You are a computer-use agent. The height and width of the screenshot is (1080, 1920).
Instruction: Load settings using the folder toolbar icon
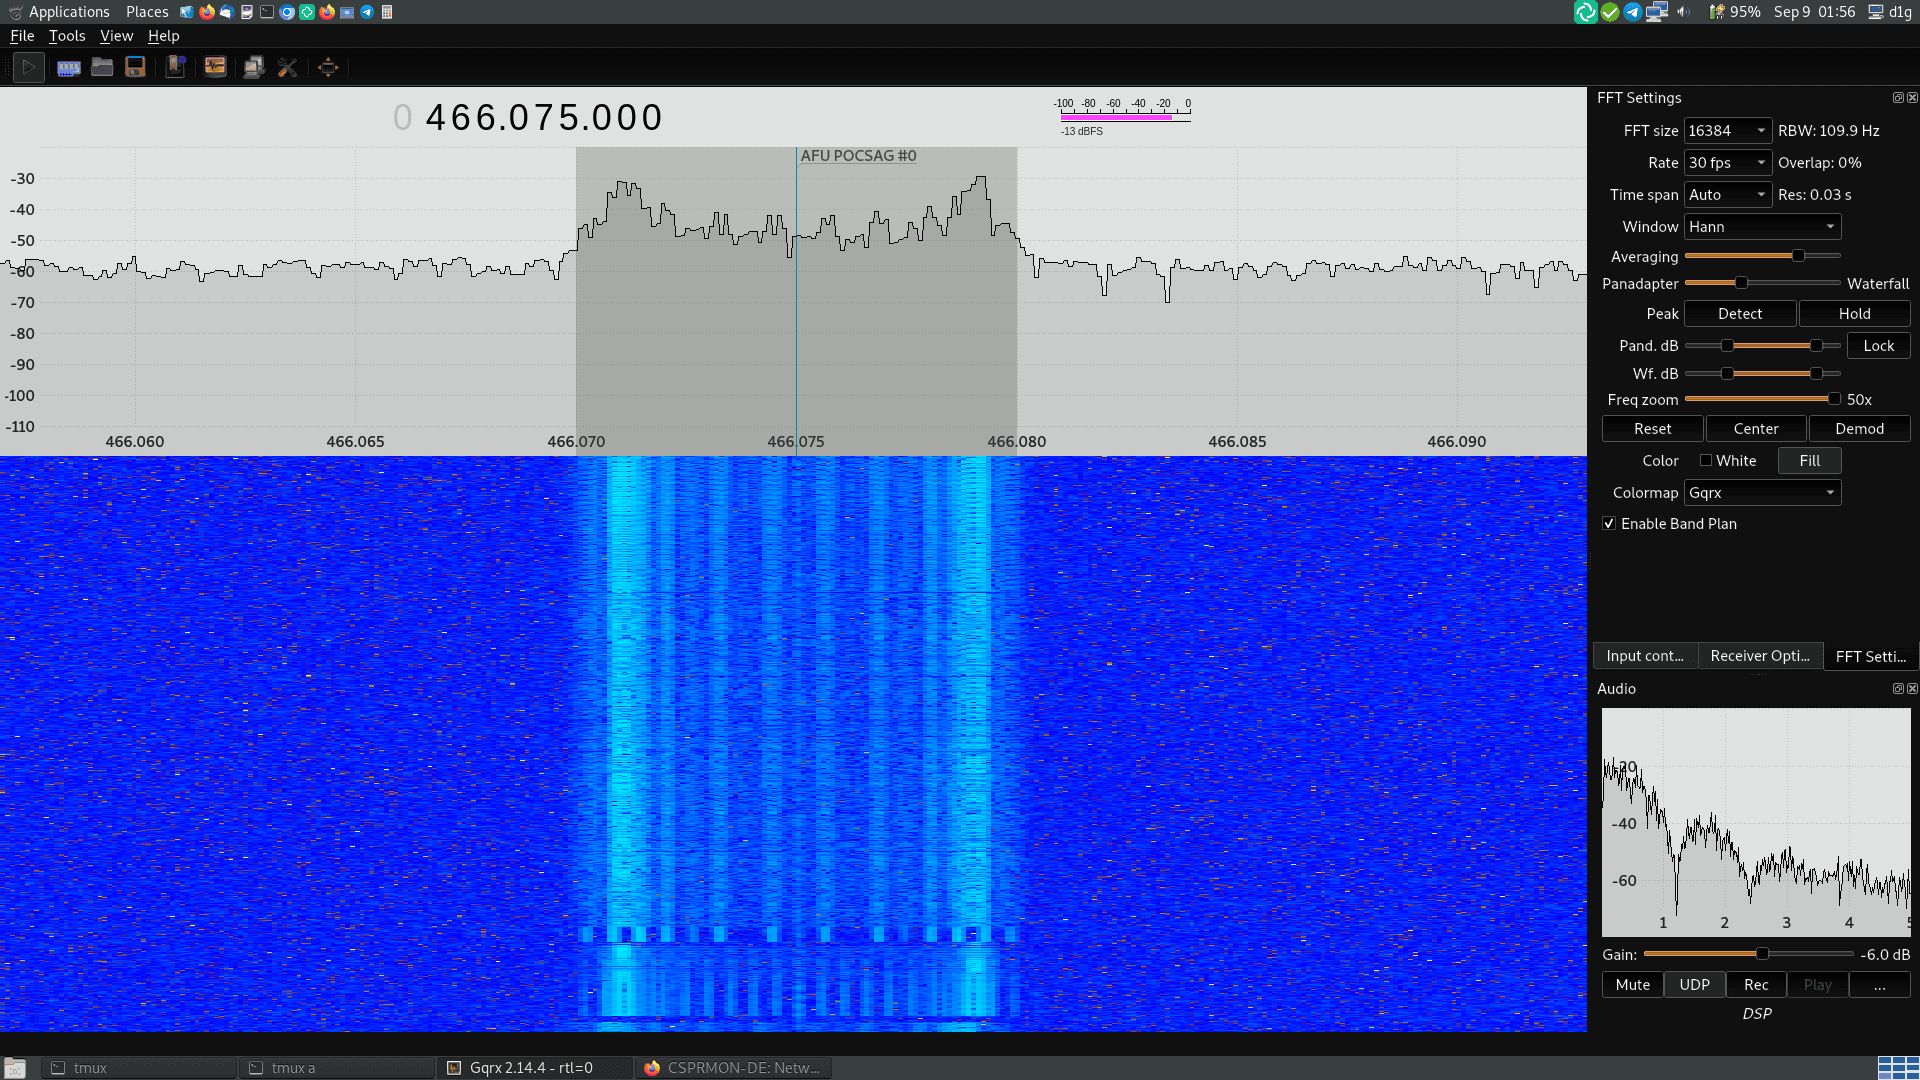tap(102, 67)
